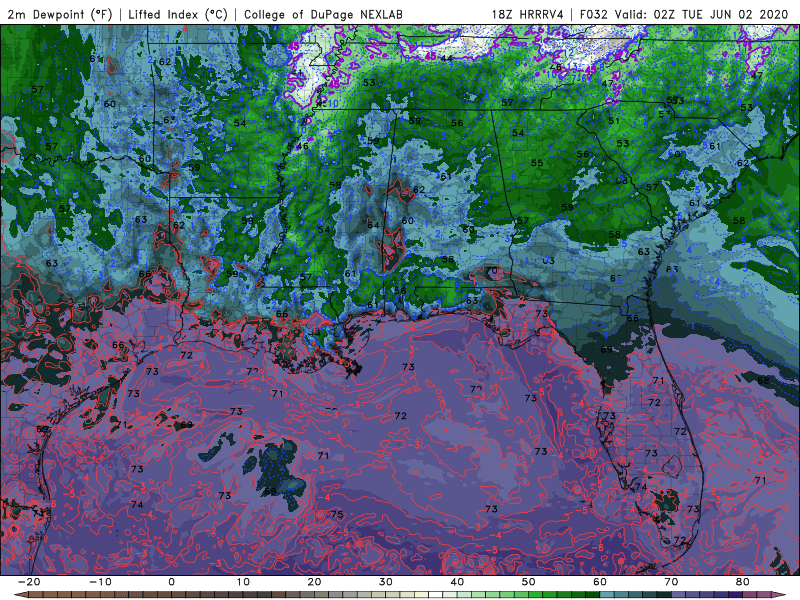Click the '51' dewpoint value in north Georgia
The width and height of the screenshot is (800, 600).
tap(614, 121)
